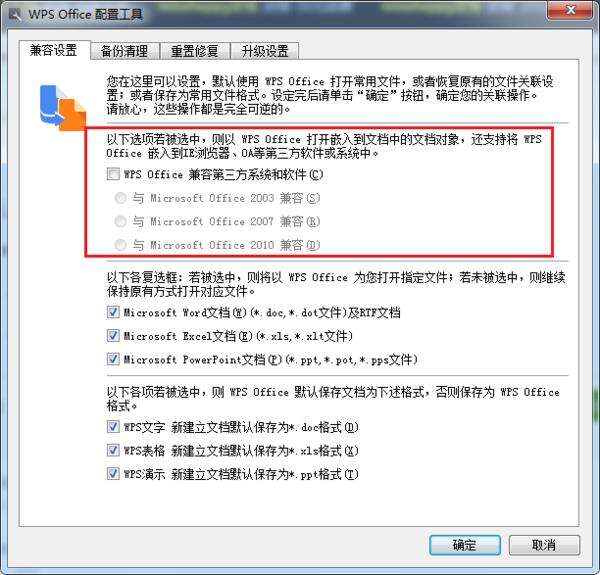Click the 取消 button
600x575 pixels.
point(544,545)
